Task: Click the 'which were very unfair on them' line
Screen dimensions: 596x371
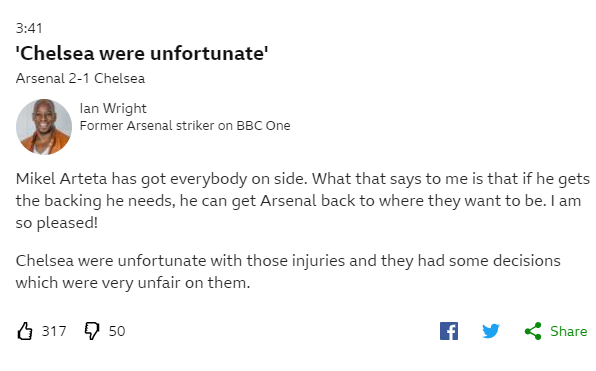Action: point(133,283)
